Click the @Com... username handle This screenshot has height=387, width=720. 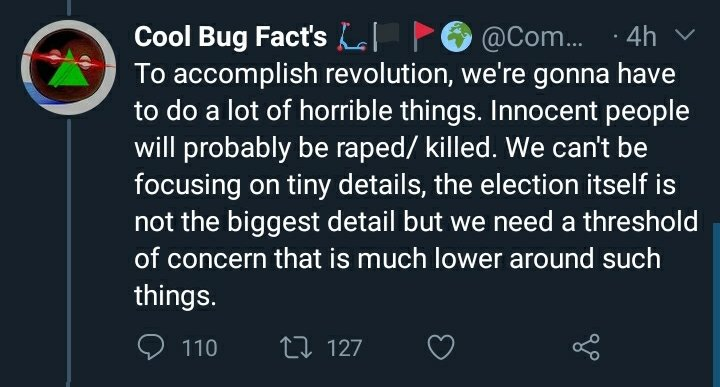[532, 37]
